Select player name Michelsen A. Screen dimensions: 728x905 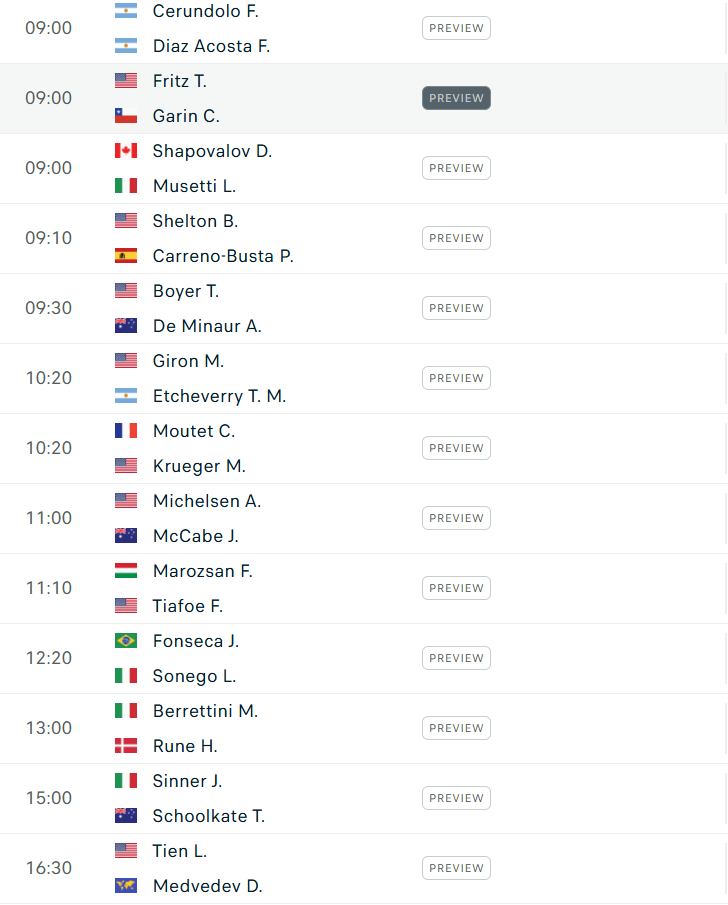pos(207,501)
